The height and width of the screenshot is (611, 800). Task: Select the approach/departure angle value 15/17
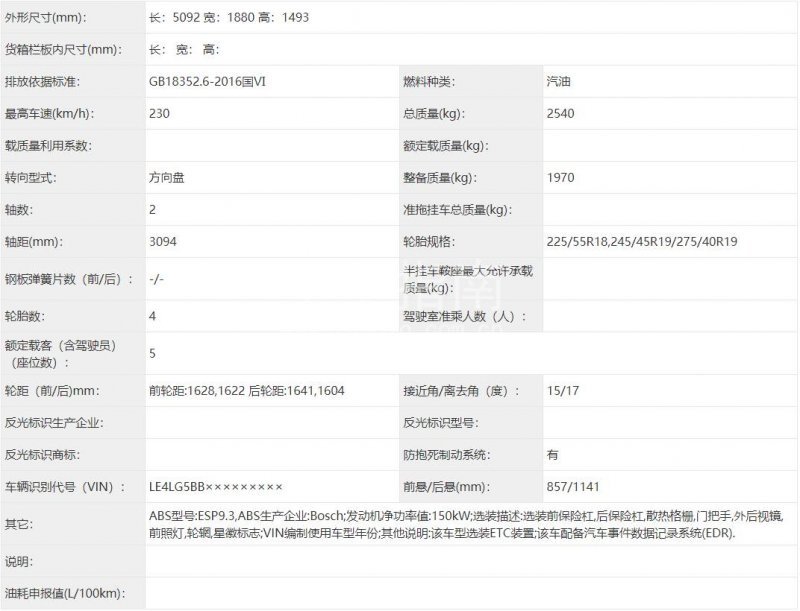point(562,390)
